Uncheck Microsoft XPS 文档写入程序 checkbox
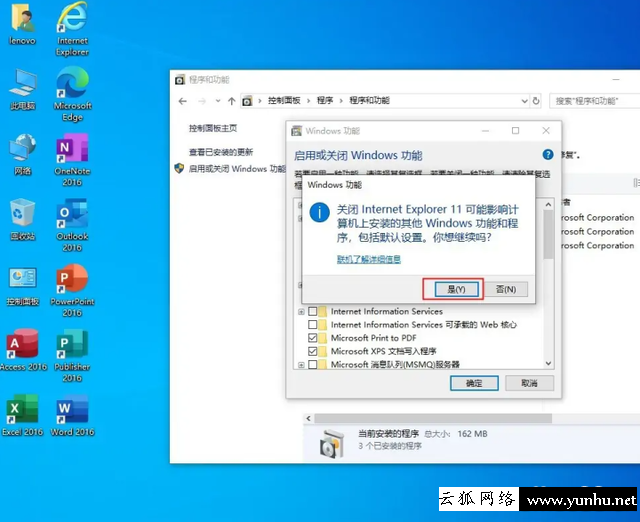 pyautogui.click(x=313, y=351)
